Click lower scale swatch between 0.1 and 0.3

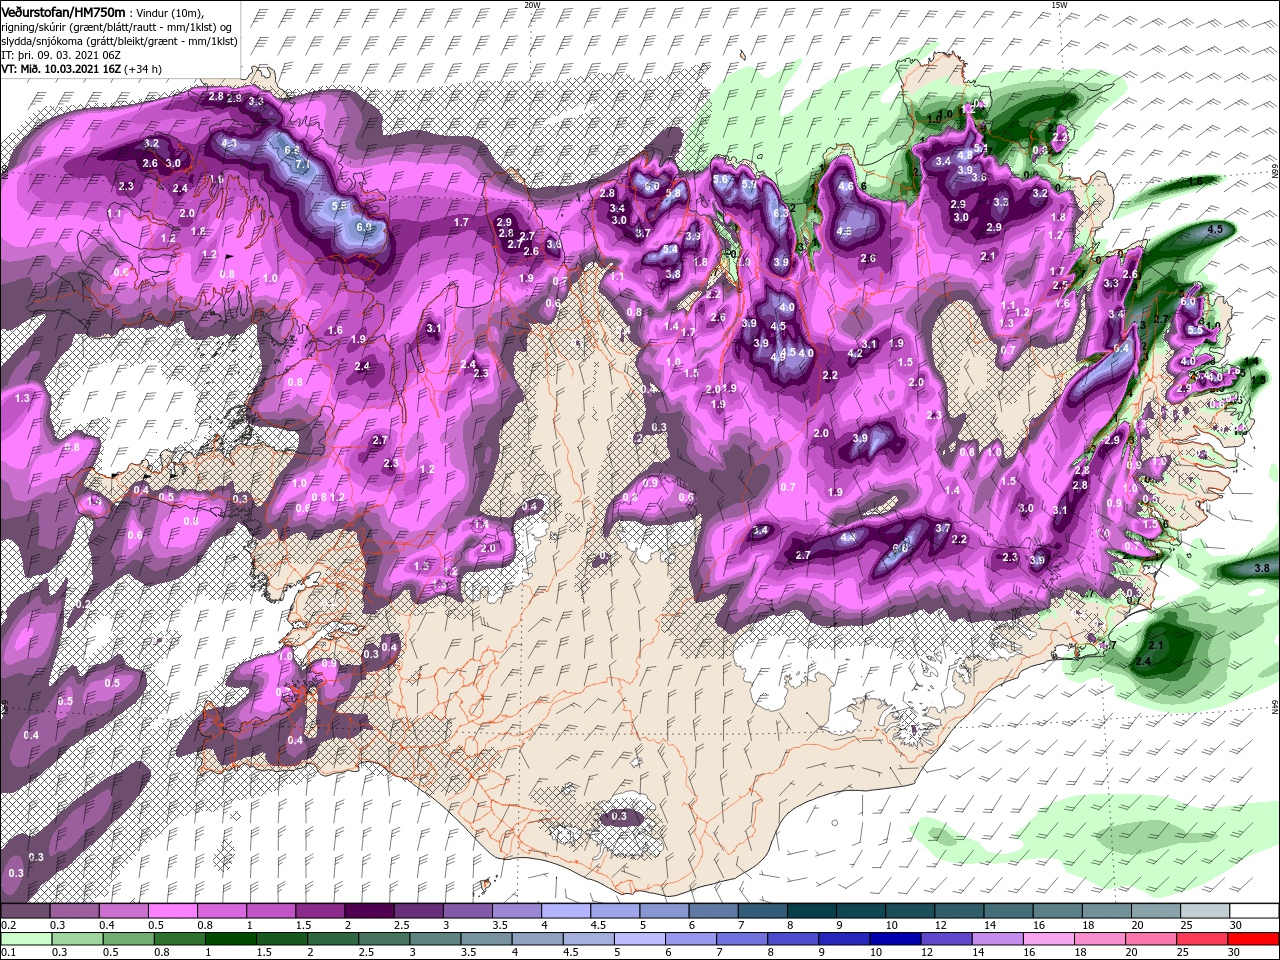point(25,939)
